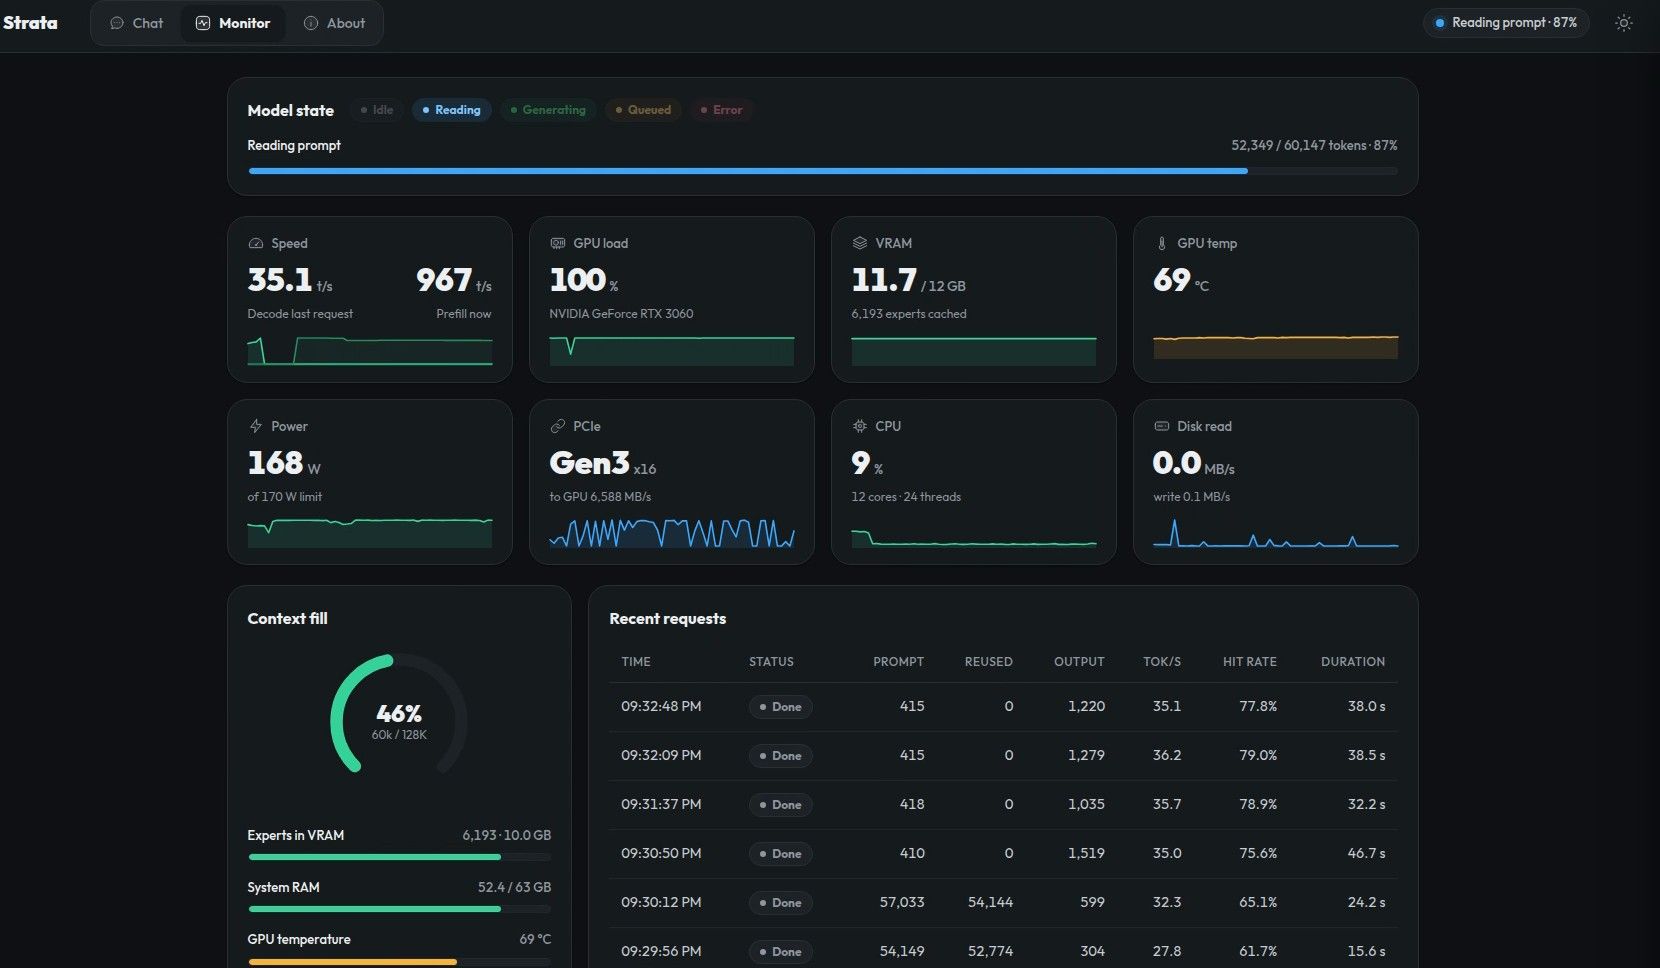Image resolution: width=1660 pixels, height=968 pixels.
Task: Click the HIT RATE column header
Action: (1250, 662)
